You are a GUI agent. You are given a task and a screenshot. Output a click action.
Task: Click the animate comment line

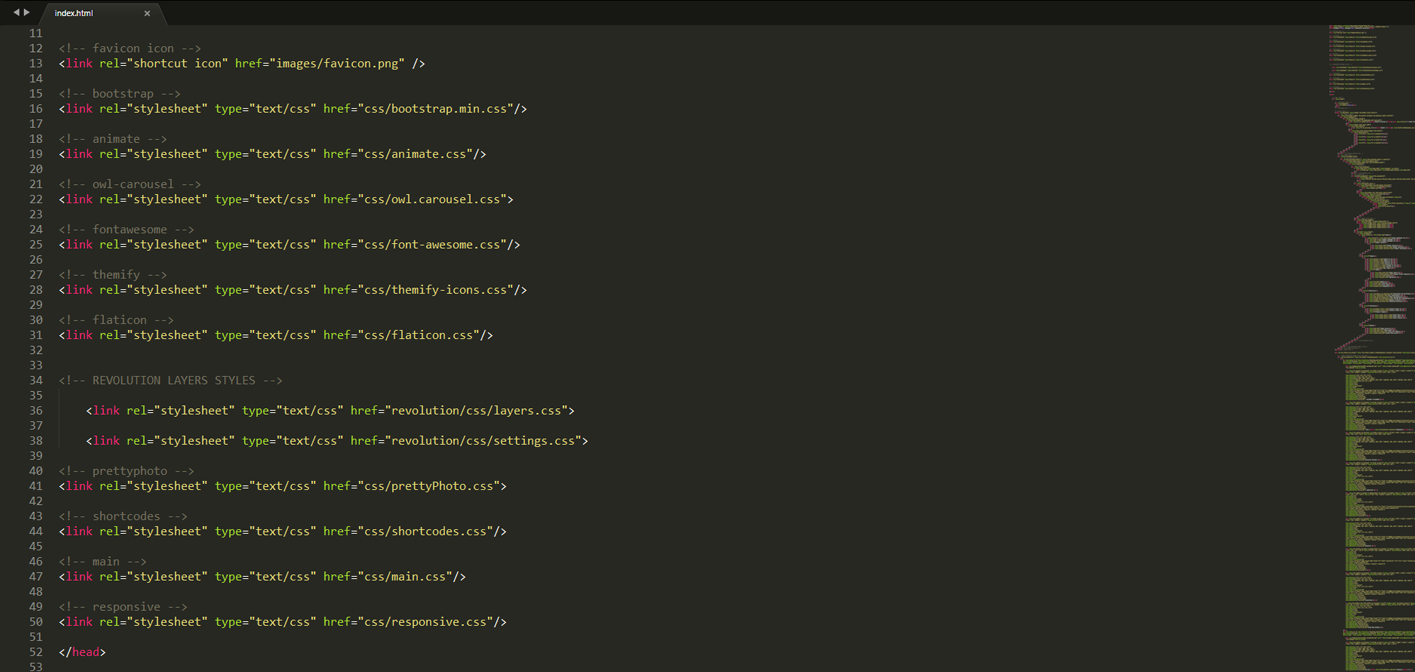pyautogui.click(x=113, y=139)
